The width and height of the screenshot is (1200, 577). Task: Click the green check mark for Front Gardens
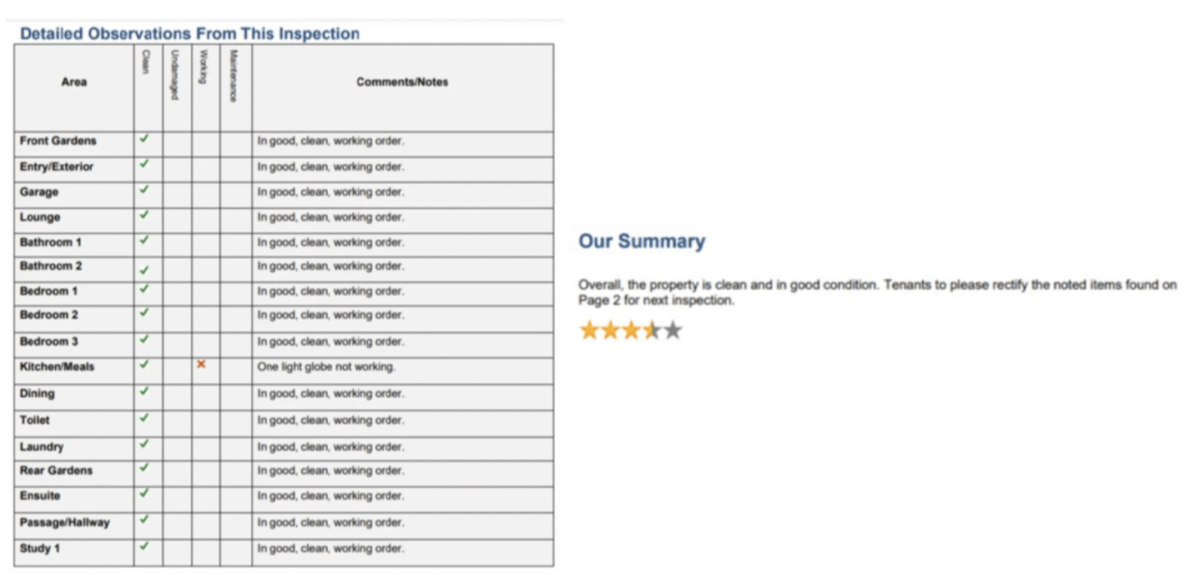click(144, 139)
